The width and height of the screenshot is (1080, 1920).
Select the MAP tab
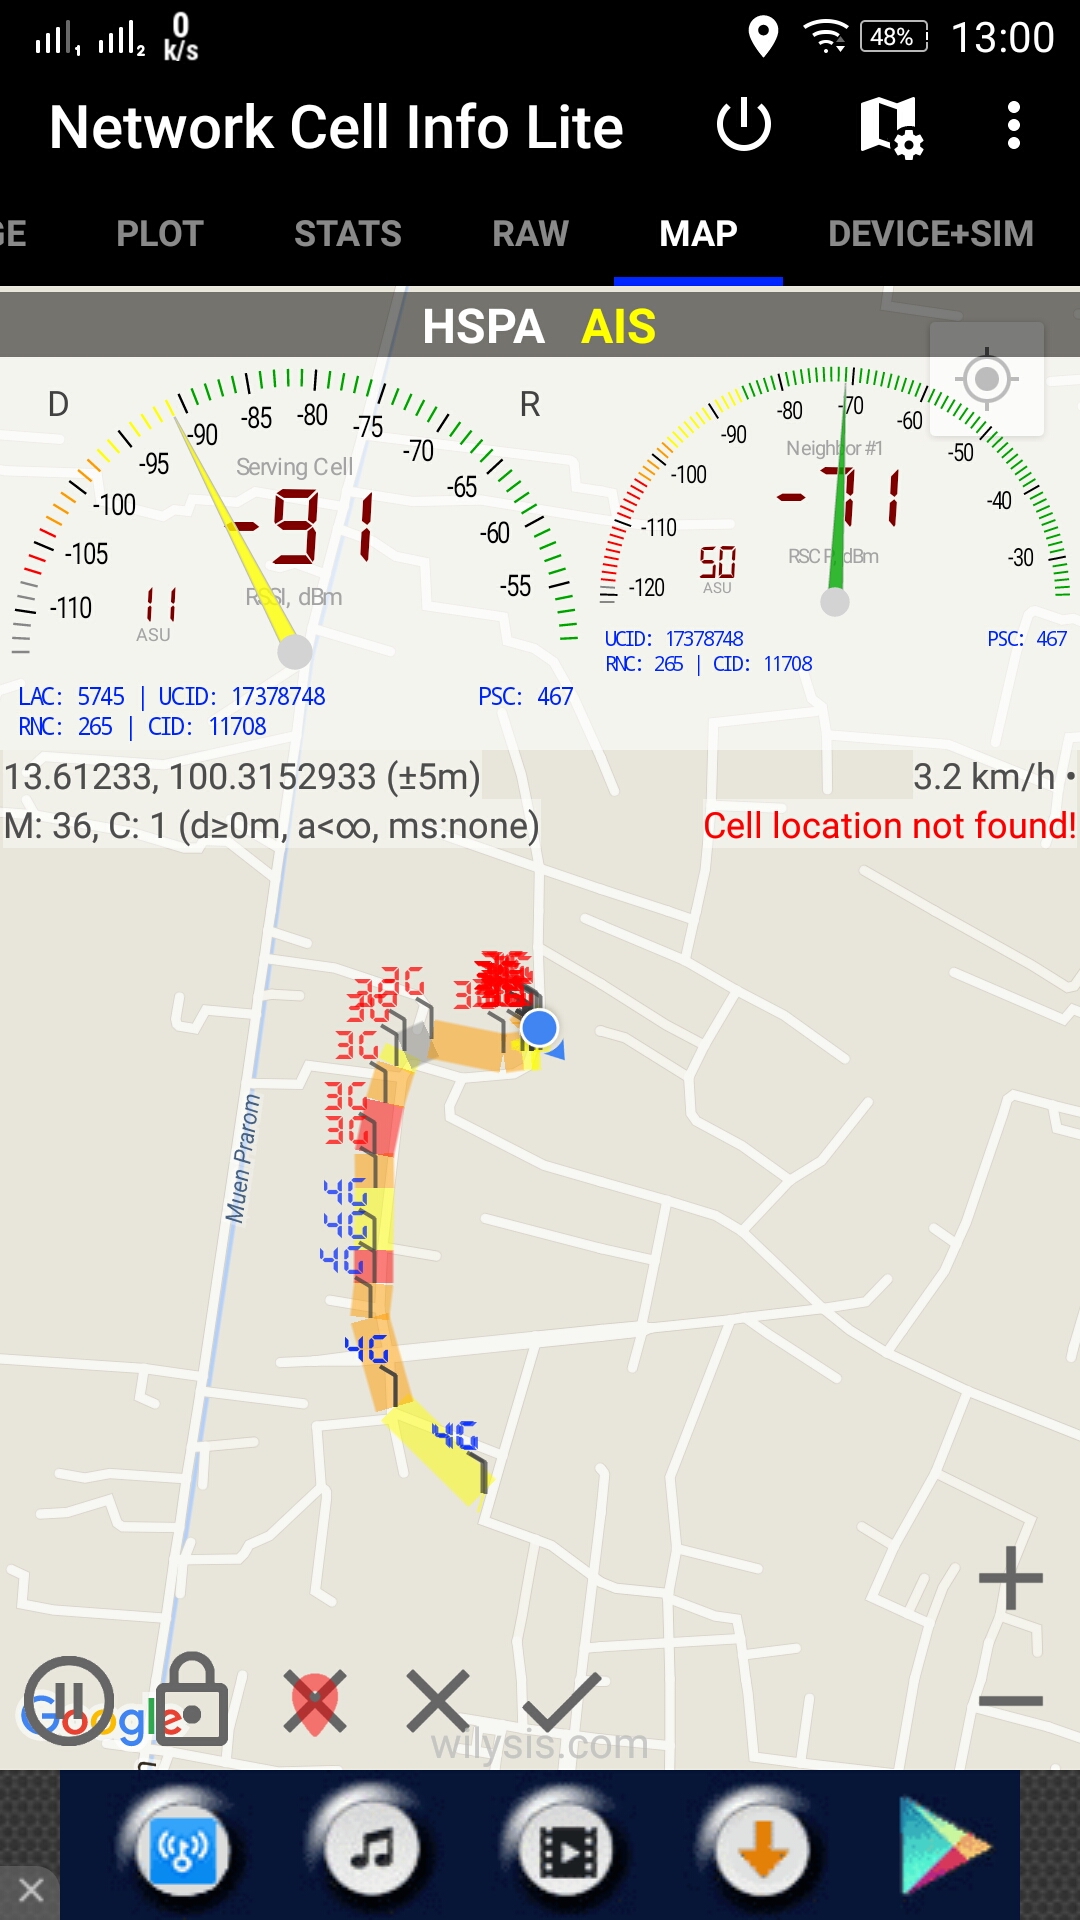click(x=698, y=234)
